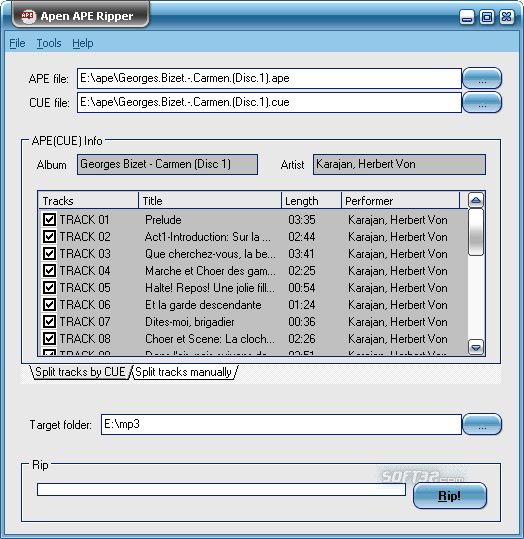Select the 'Marche et Choer des gam...' title
Screen dimensions: 524x539
coord(210,271)
